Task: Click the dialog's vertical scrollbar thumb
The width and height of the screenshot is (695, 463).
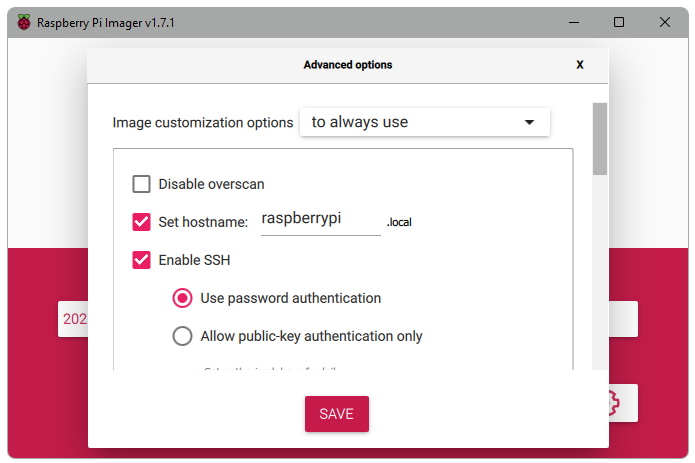Action: (x=599, y=138)
